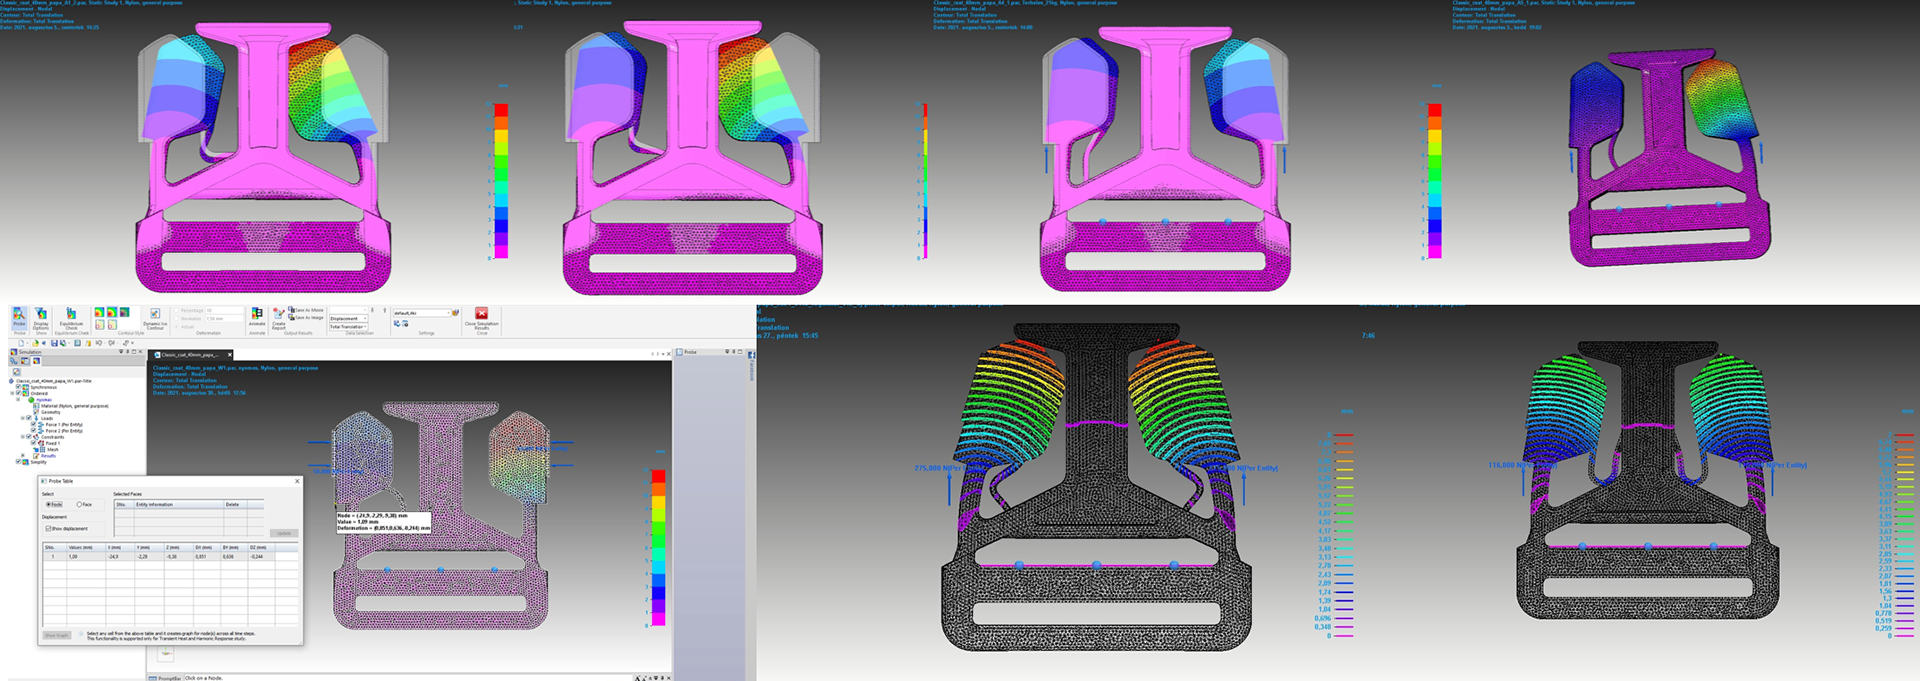Choose the first contour style icon
This screenshot has width=1920, height=681.
point(99,312)
